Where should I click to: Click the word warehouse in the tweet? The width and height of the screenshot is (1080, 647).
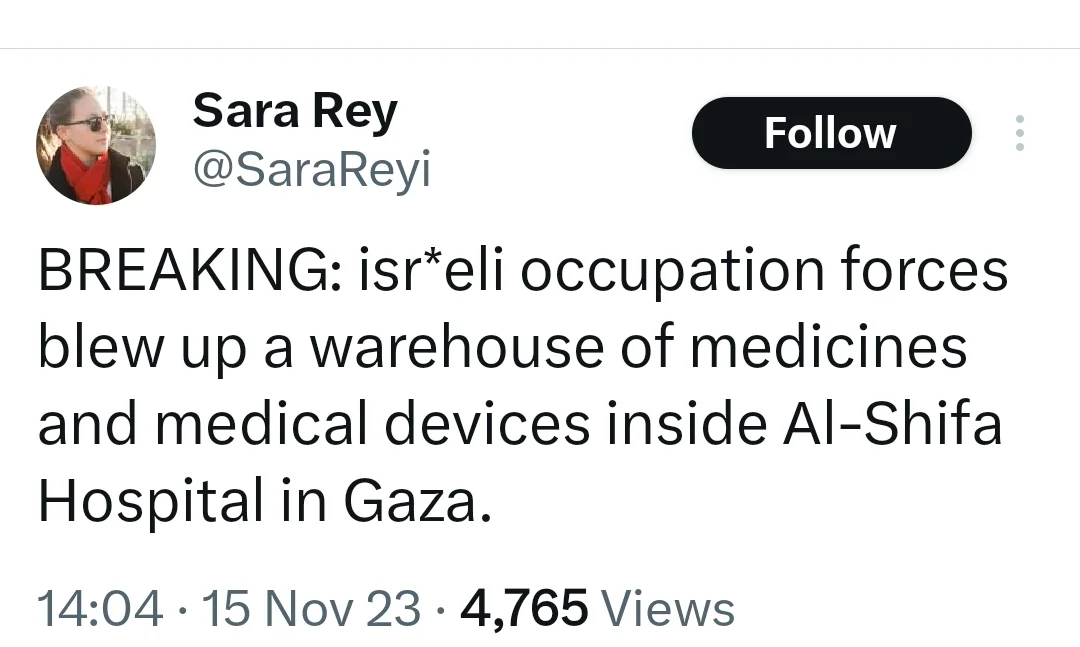pyautogui.click(x=457, y=347)
